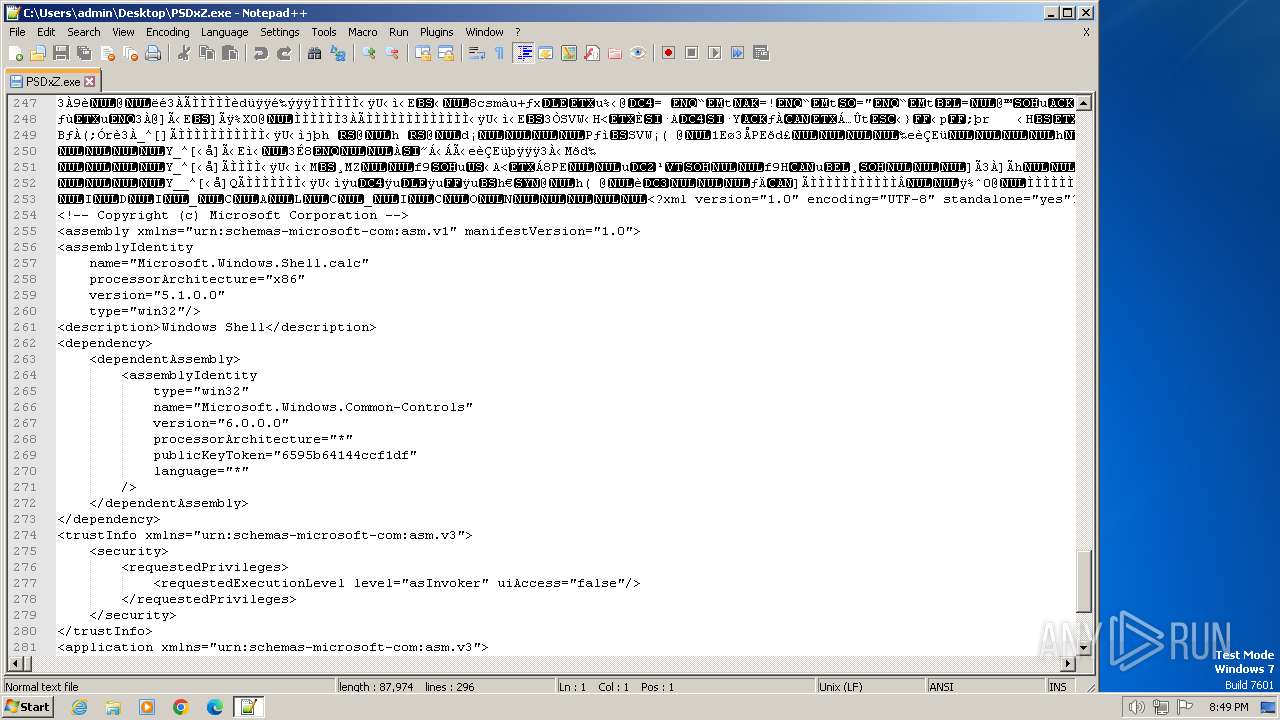
Task: Click the system tray volume icon
Action: click(1136, 707)
